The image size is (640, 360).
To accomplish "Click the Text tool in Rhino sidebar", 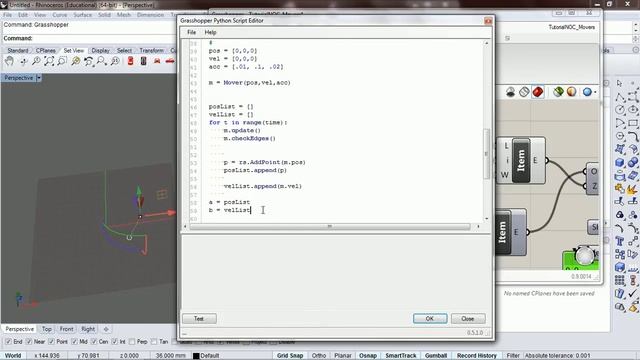I will 620,242.
